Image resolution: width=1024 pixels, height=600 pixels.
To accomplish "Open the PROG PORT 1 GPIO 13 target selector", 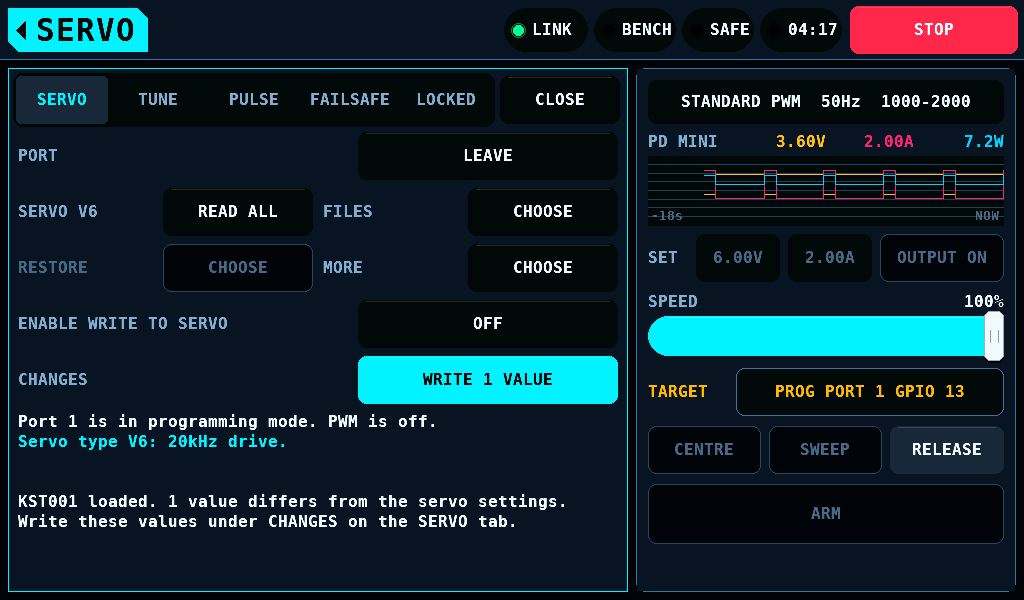I will (x=869, y=392).
